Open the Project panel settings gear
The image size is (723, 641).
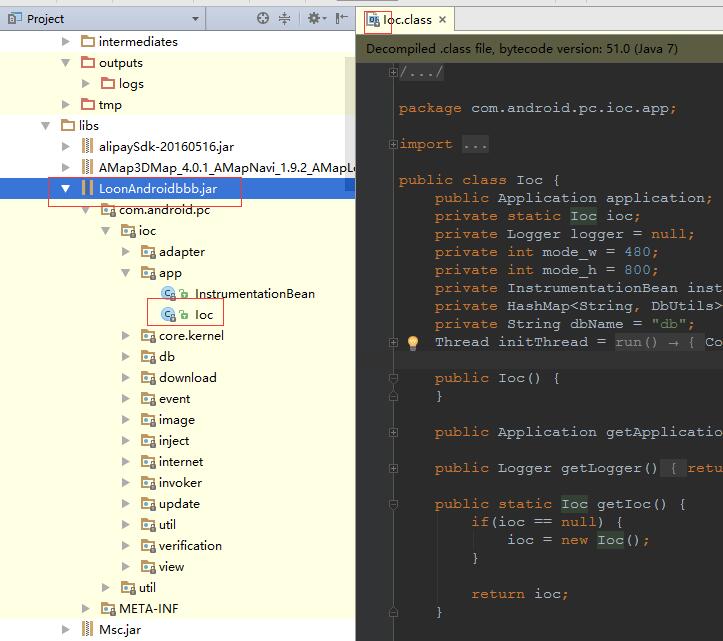coord(316,18)
